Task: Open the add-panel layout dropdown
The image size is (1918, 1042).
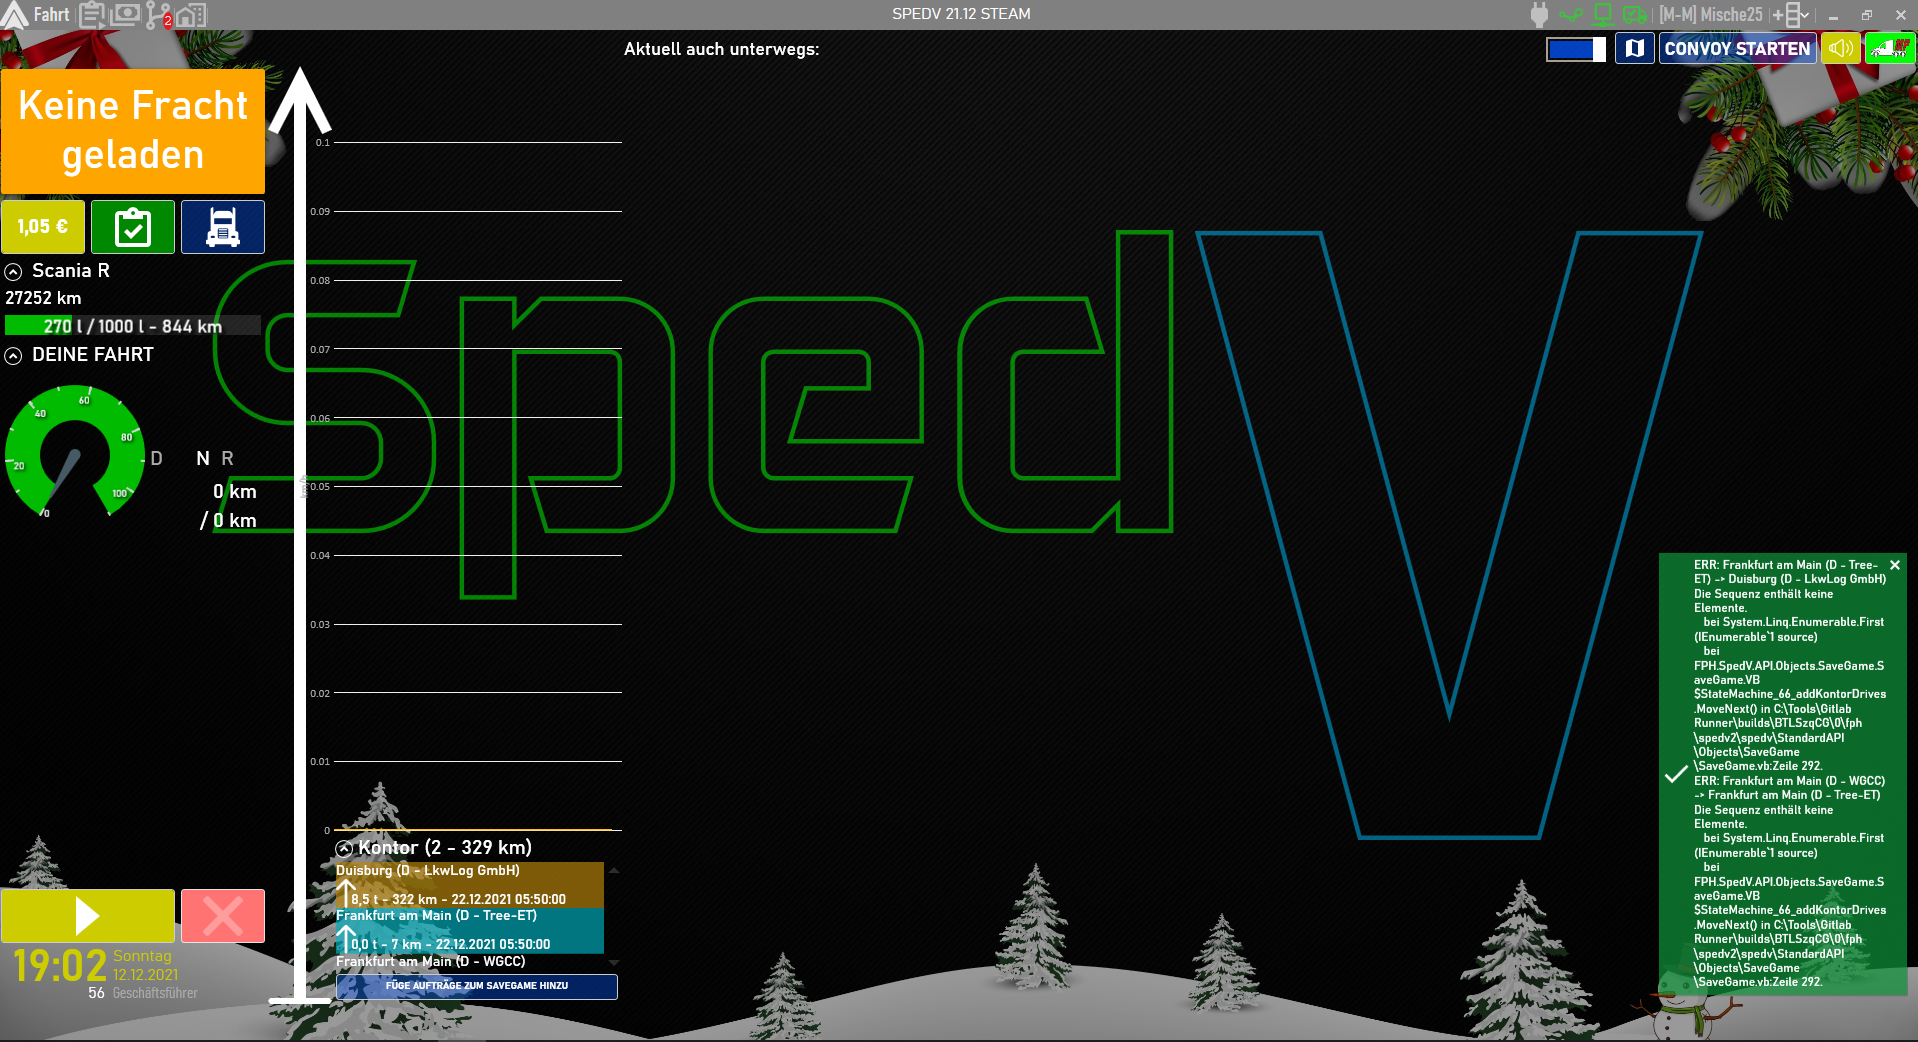Action: pyautogui.click(x=1791, y=14)
